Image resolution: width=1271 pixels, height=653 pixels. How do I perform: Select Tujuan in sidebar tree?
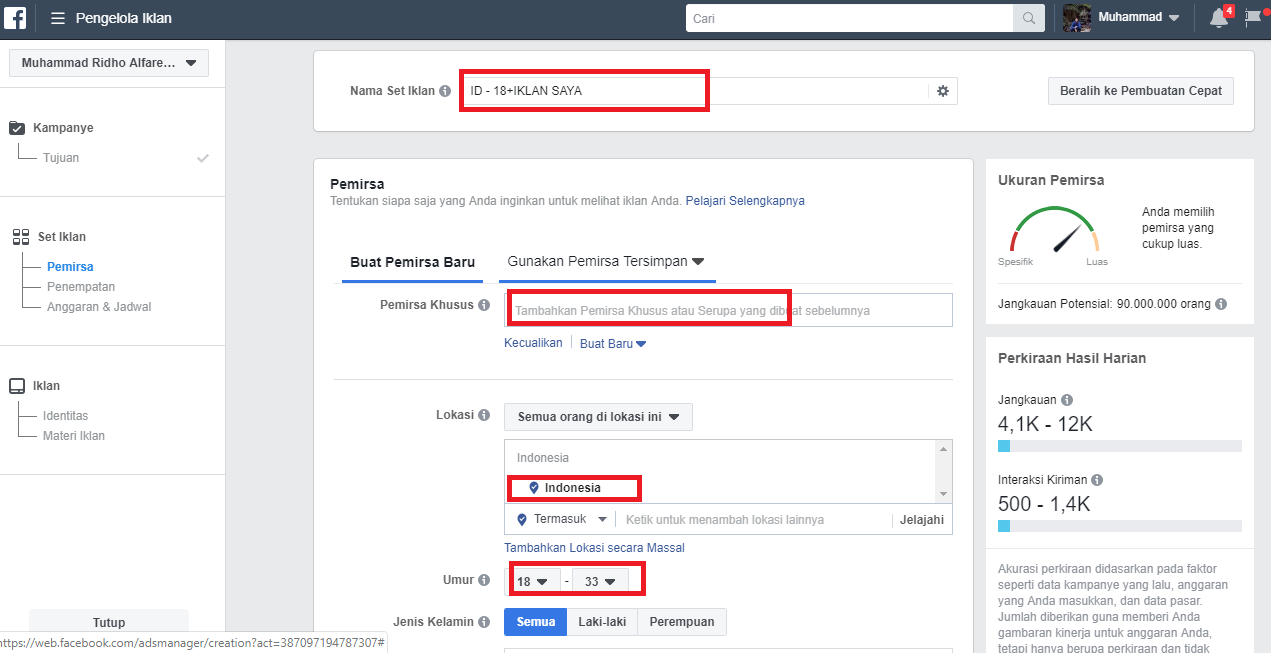point(61,158)
